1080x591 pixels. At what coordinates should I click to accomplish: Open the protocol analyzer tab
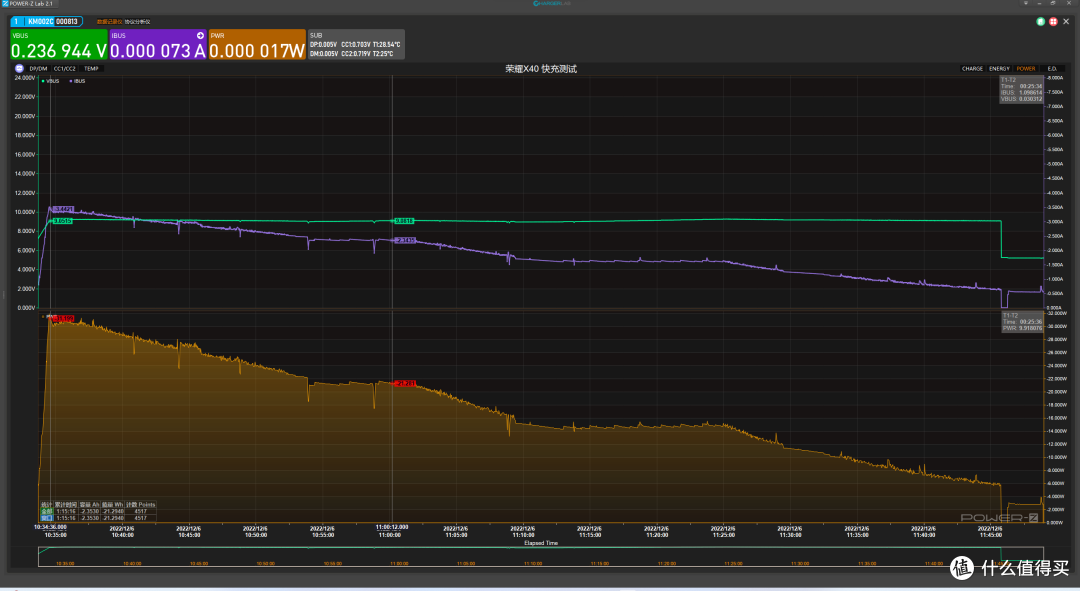(x=137, y=22)
